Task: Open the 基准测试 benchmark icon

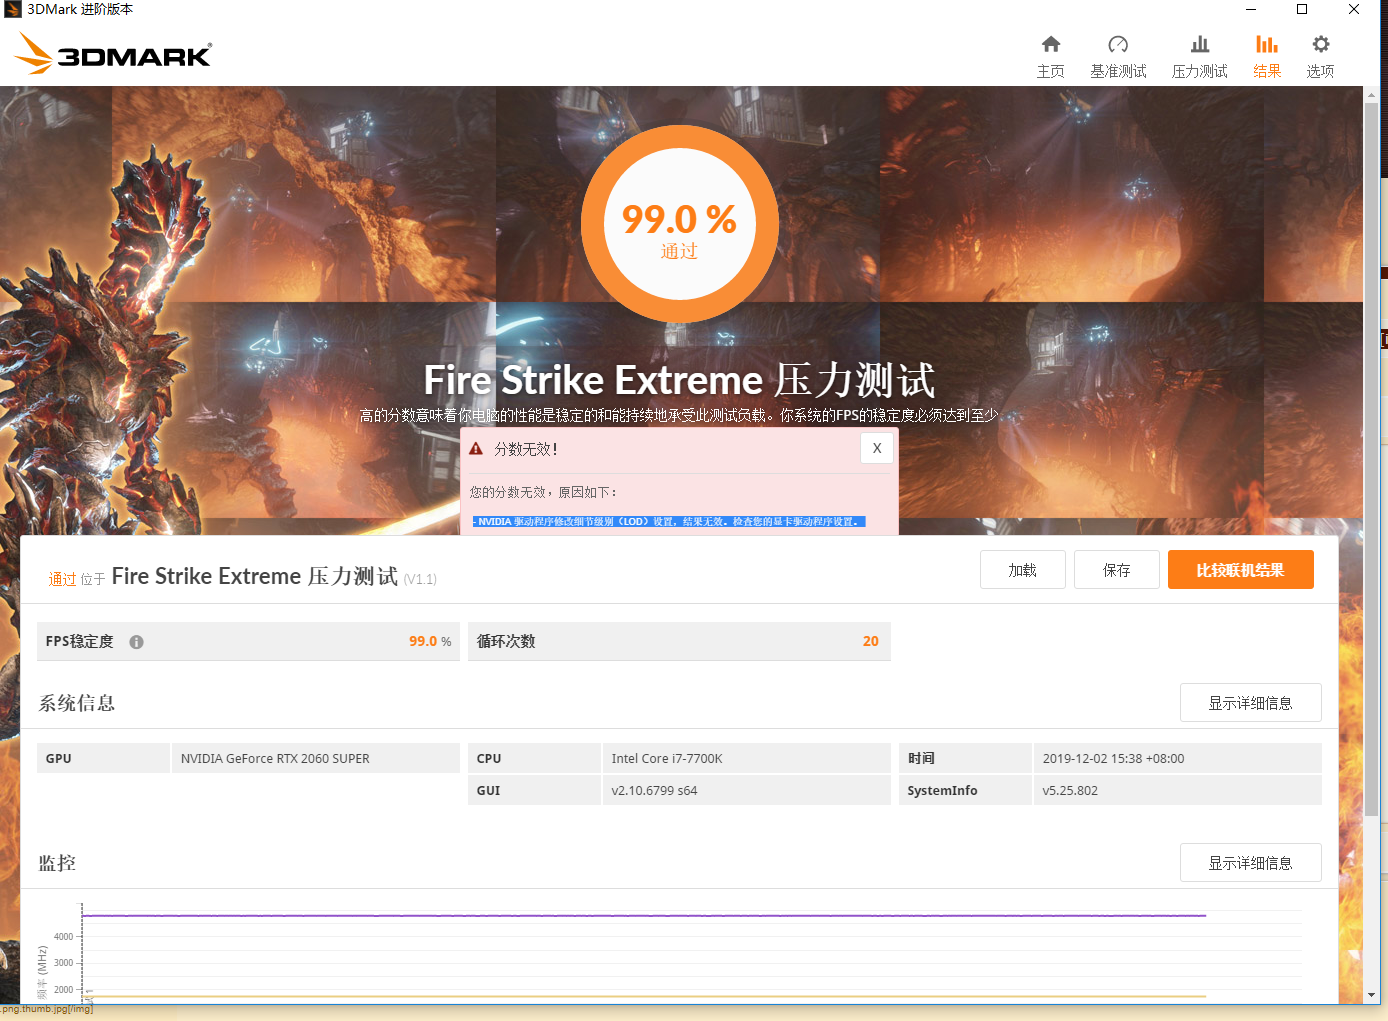Action: click(1118, 55)
